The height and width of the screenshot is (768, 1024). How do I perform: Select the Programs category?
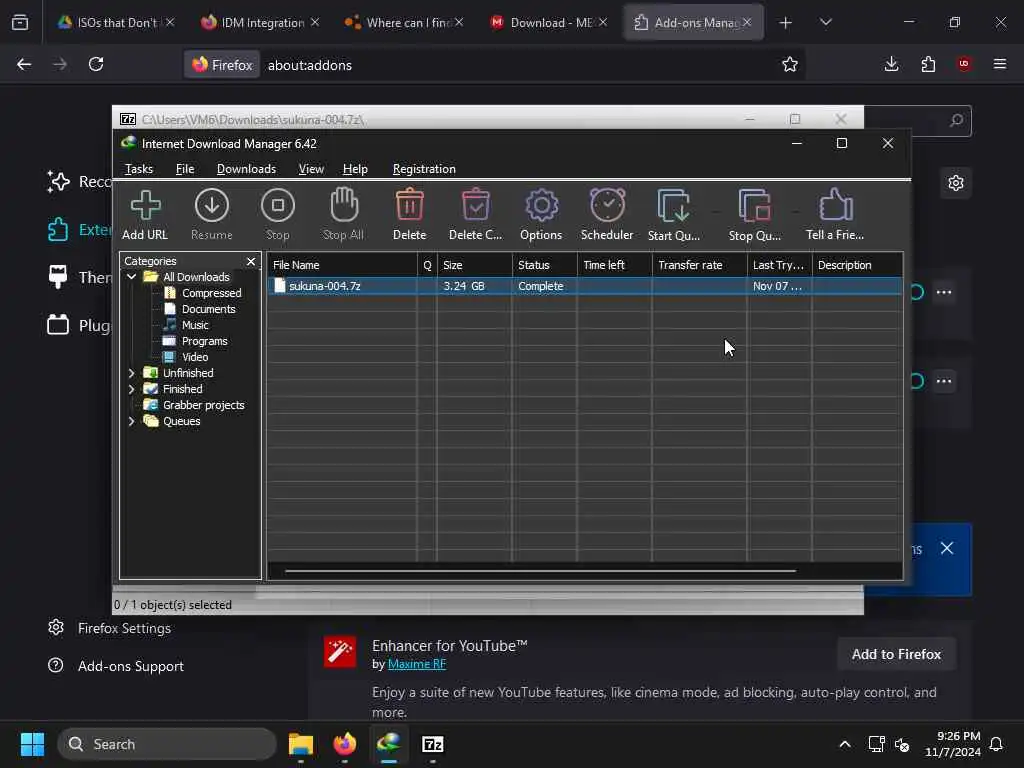click(x=204, y=341)
